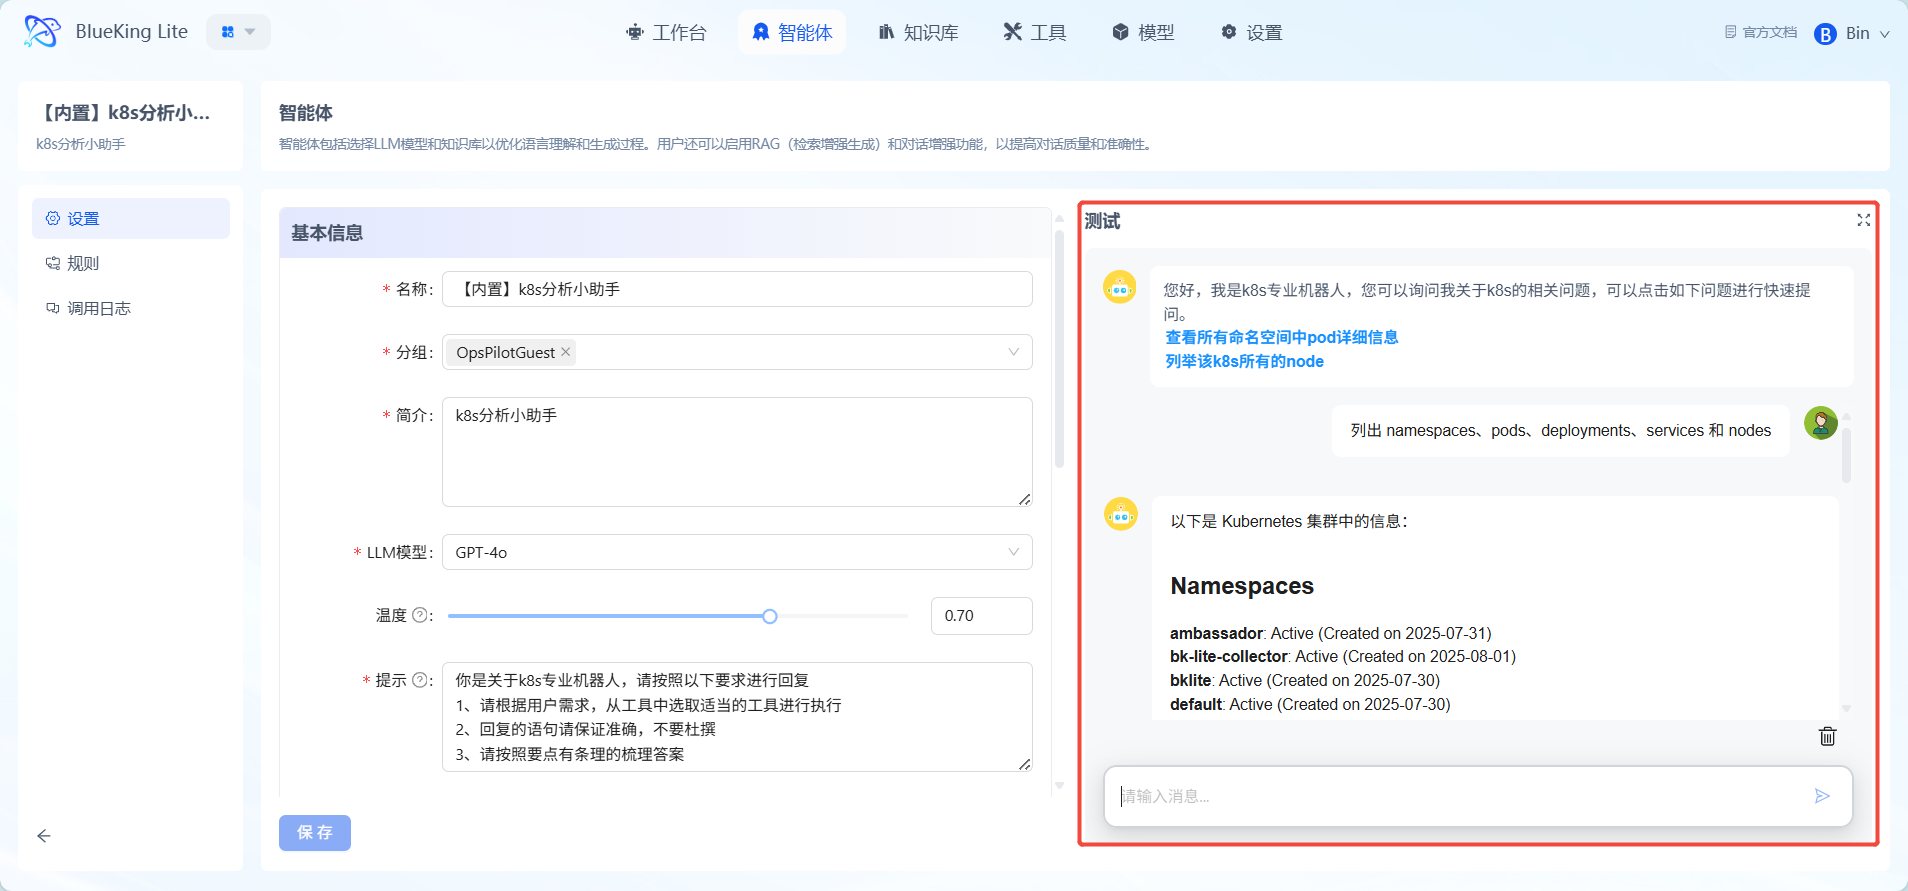Open the Bin user account menu
Screen dimensions: 1908x891
[1852, 33]
